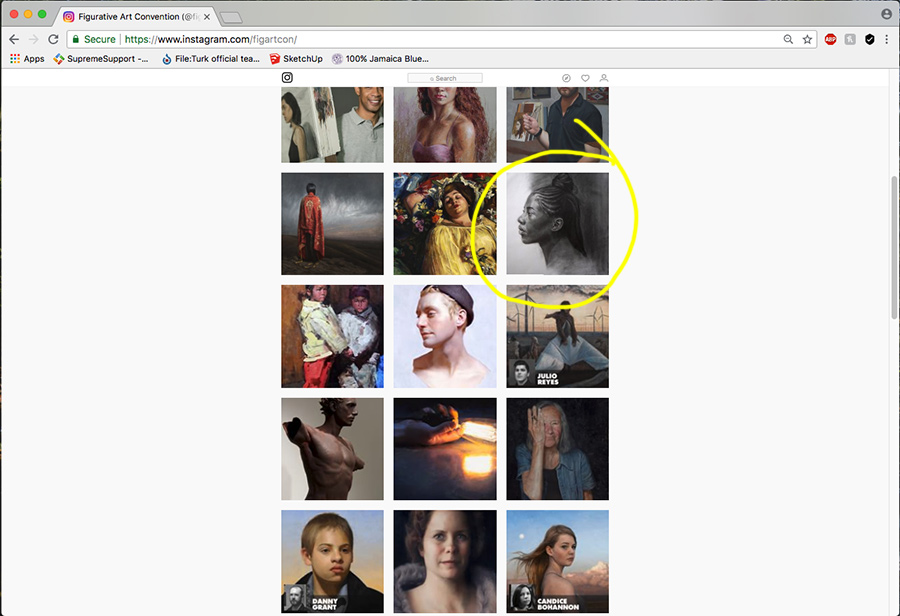Open the SketchUp bookmark
Screen dimensions: 900x616
296,59
